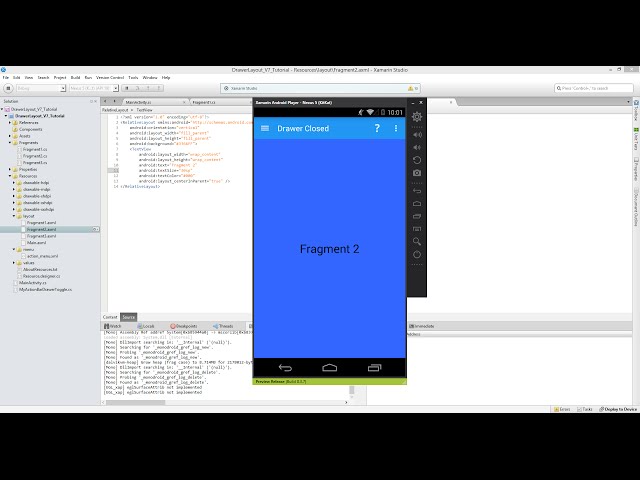Open the Build menu
The image size is (640, 480).
coord(76,78)
